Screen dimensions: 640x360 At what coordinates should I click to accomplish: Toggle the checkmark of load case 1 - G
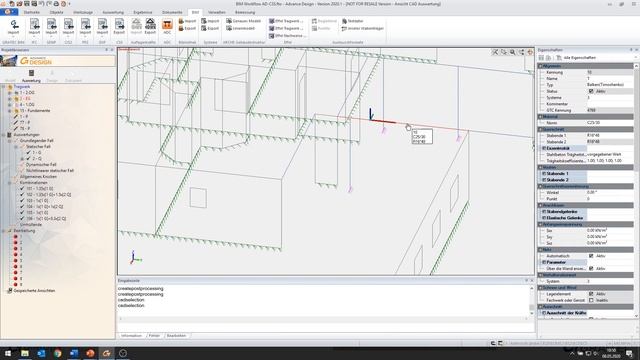28,153
